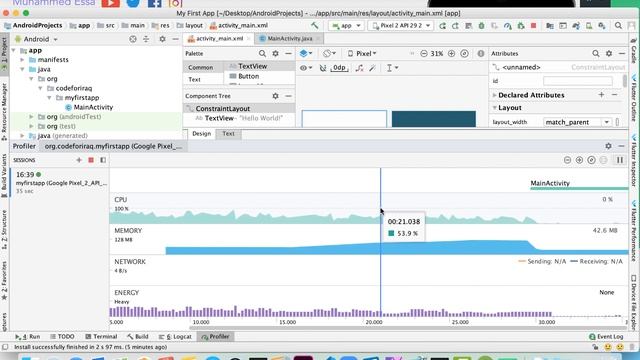Open TODO tool window tab
Screen dimensions: 640x360
tap(62, 337)
